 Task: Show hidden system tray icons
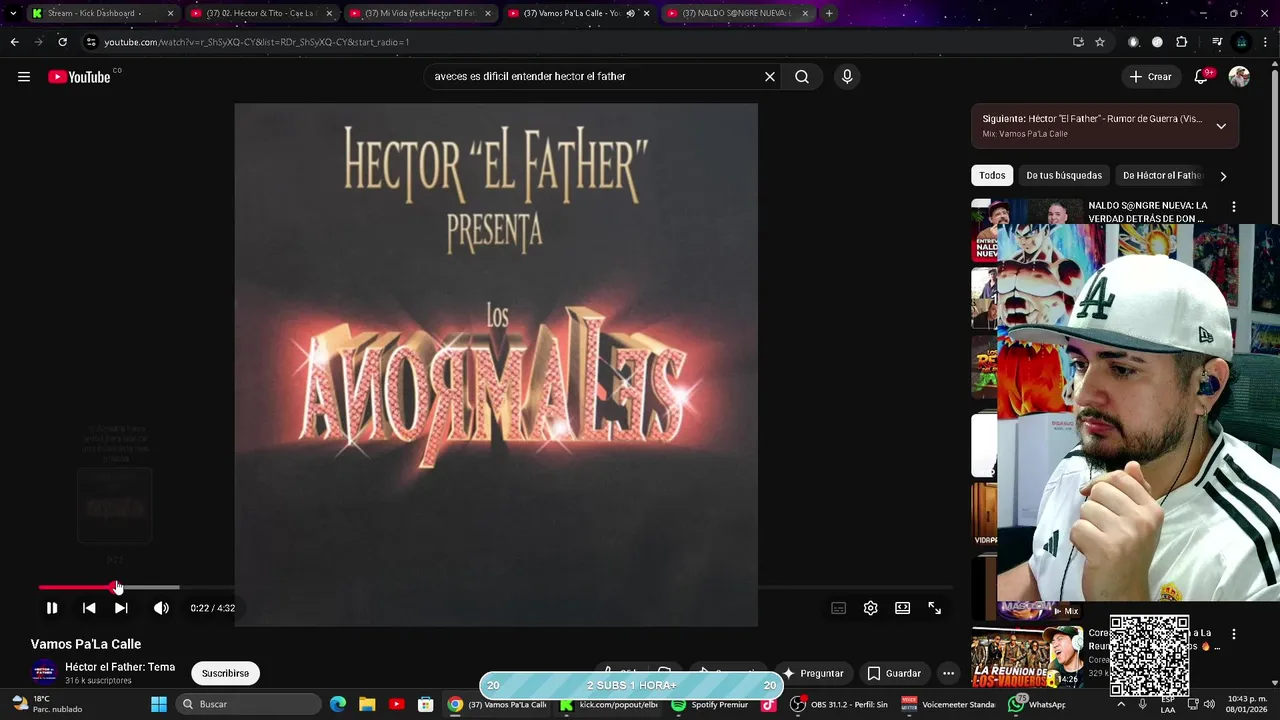click(x=1119, y=704)
